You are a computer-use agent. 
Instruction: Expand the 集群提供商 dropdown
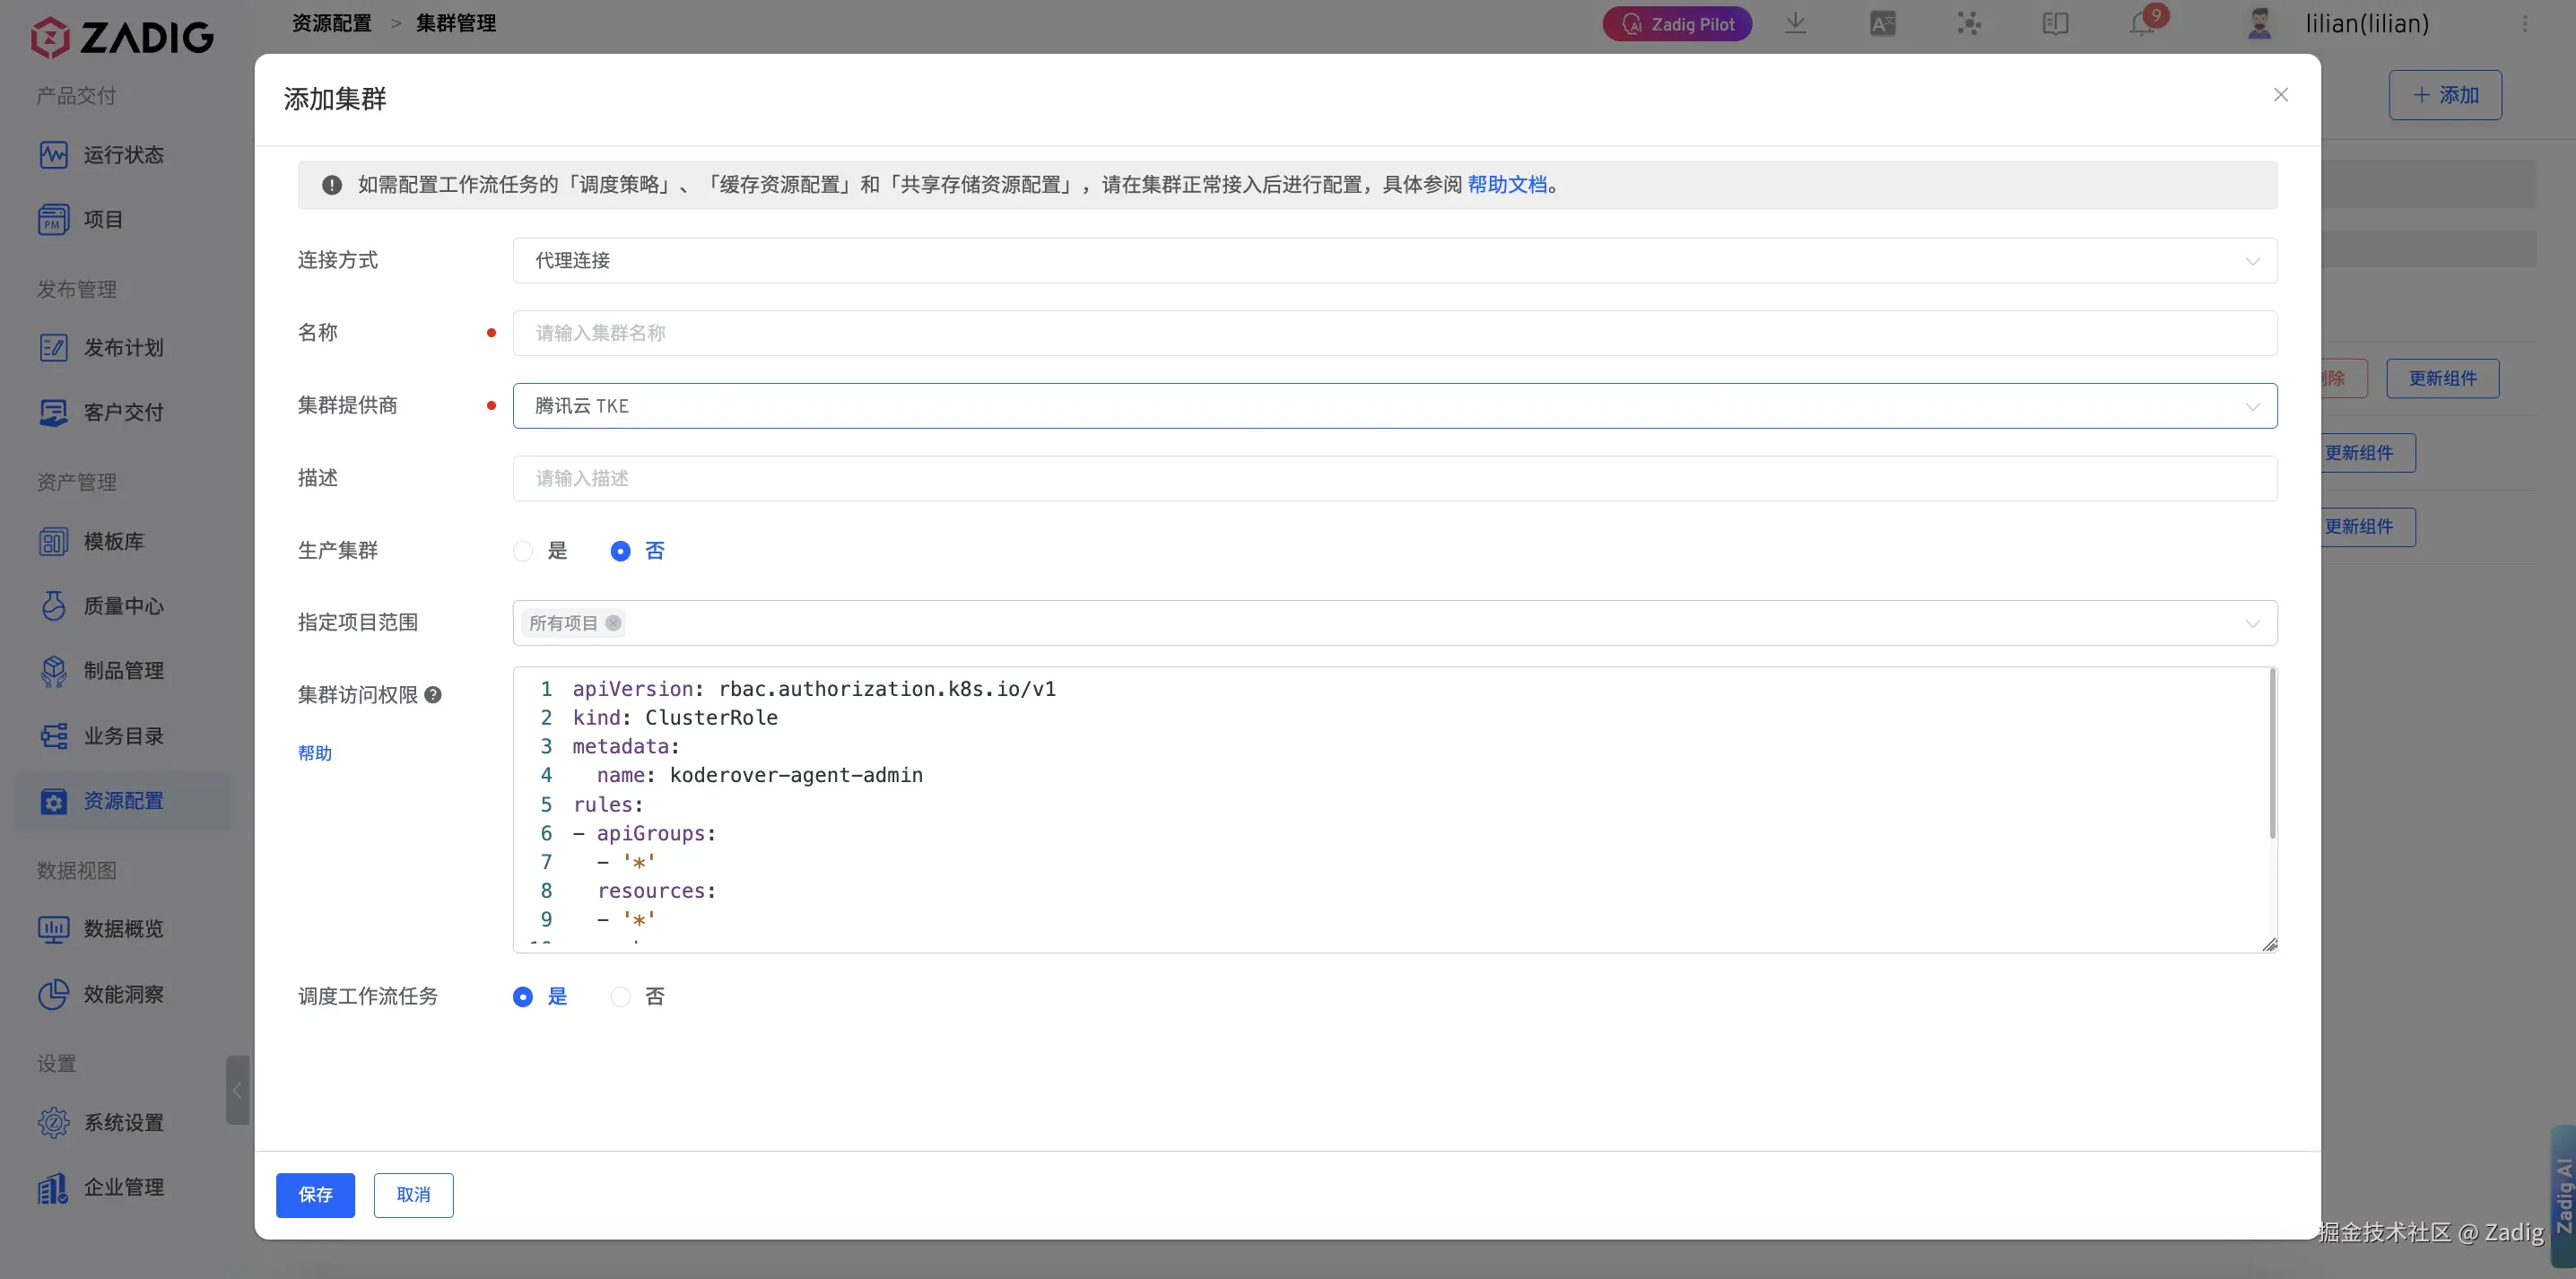tap(1394, 406)
